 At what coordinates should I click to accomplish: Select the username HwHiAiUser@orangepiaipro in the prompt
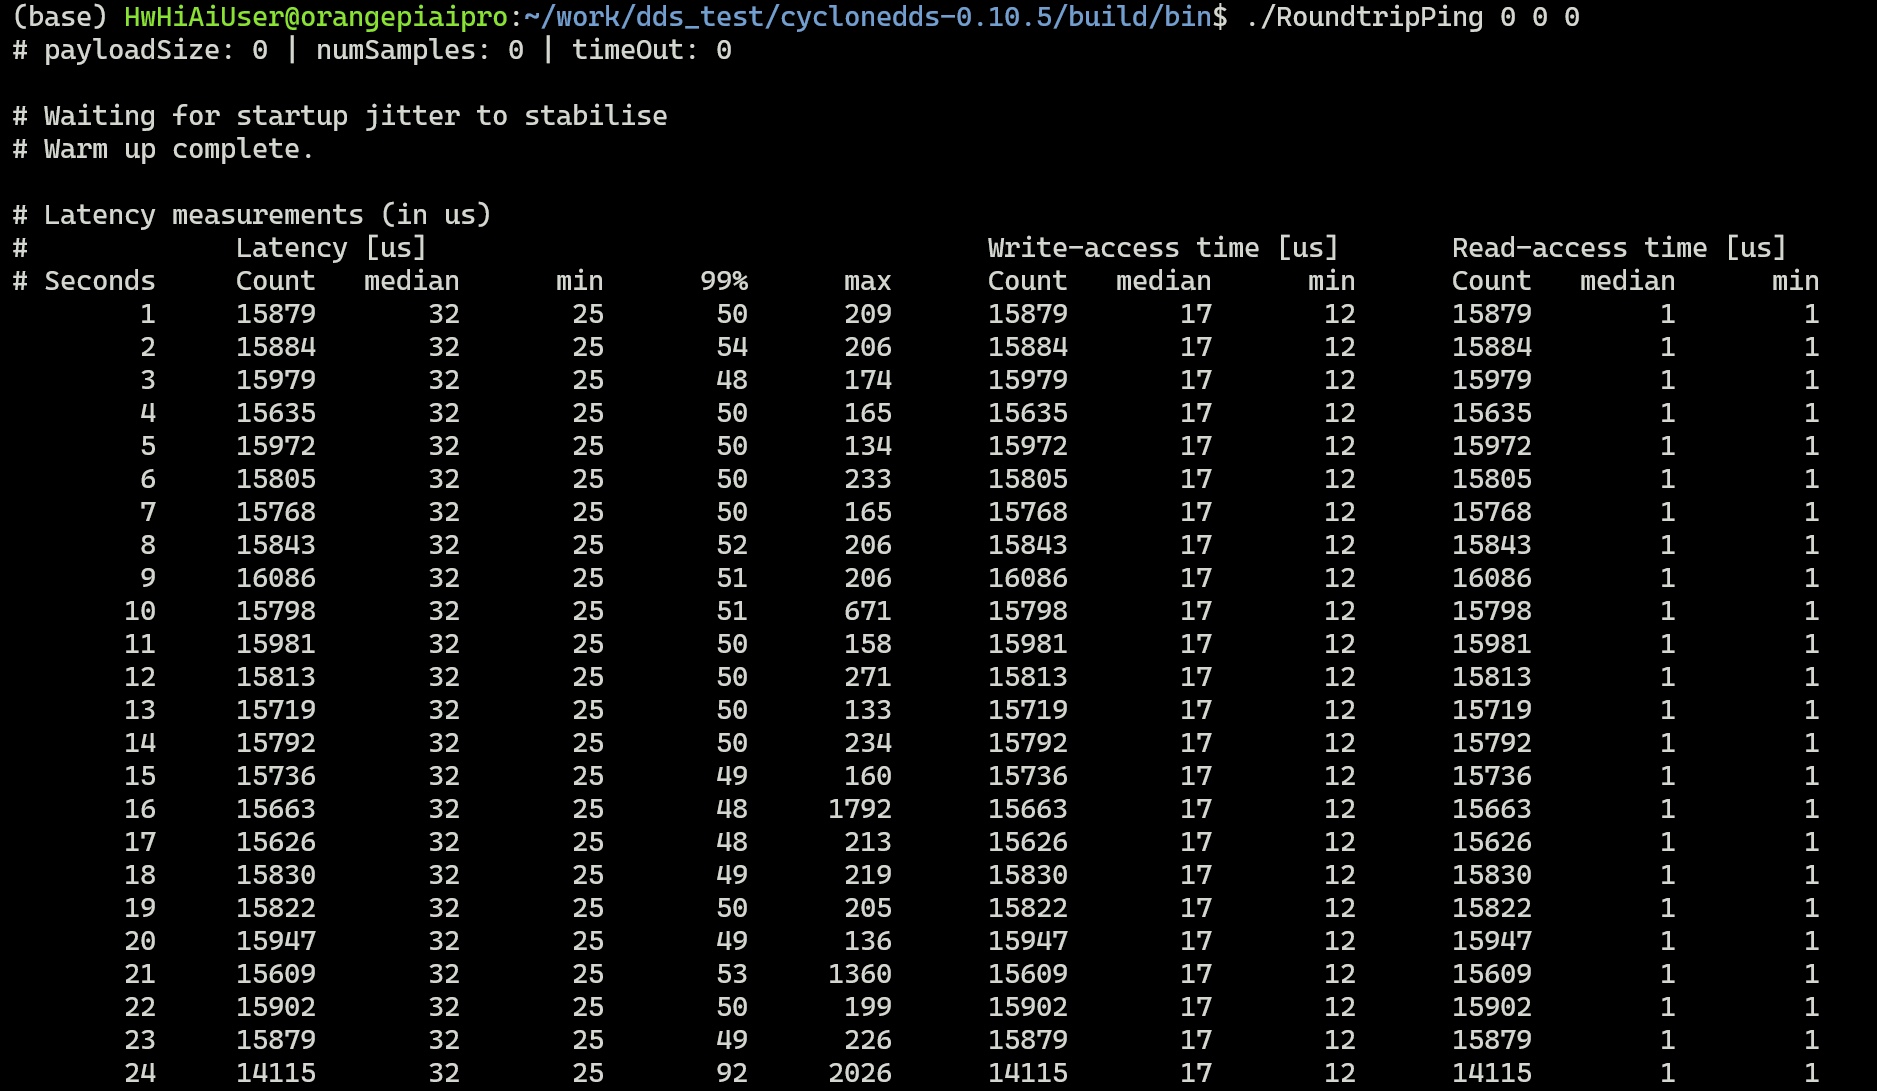(x=316, y=17)
